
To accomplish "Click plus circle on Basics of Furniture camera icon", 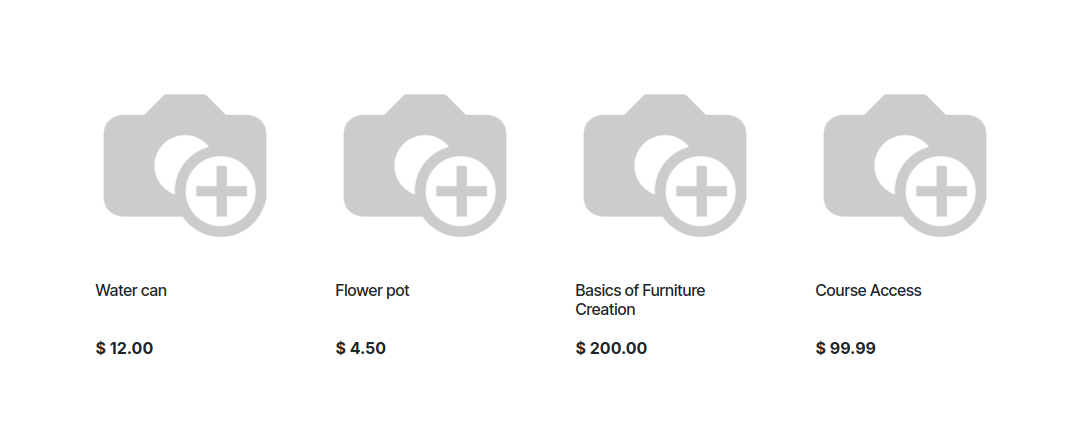I will pos(701,191).
